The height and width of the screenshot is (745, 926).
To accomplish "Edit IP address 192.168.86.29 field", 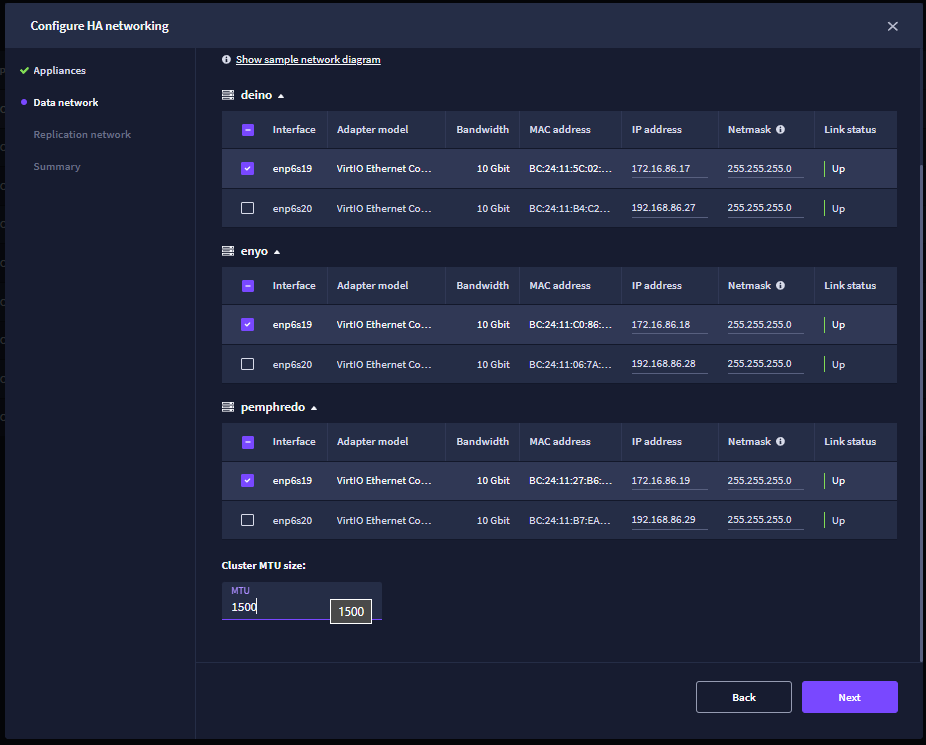I will [669, 520].
